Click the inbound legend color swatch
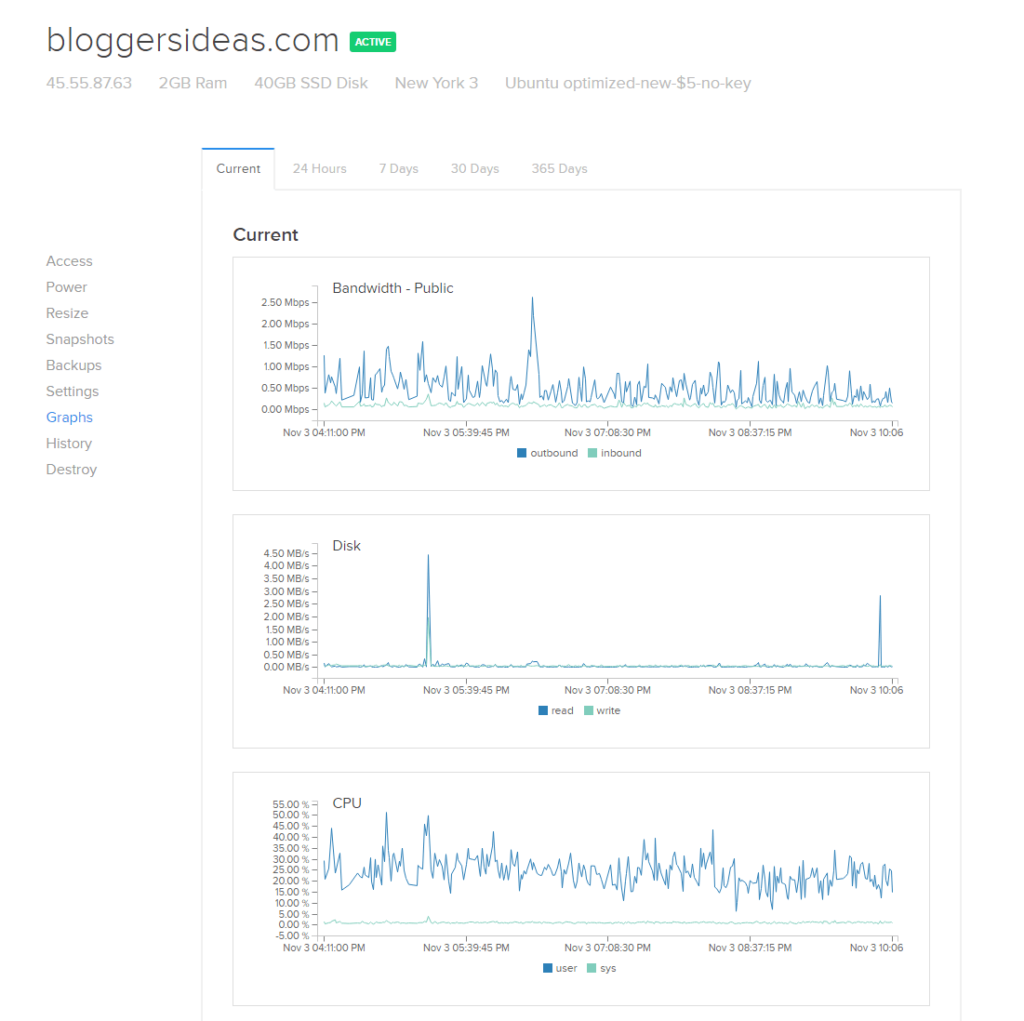 [x=592, y=453]
